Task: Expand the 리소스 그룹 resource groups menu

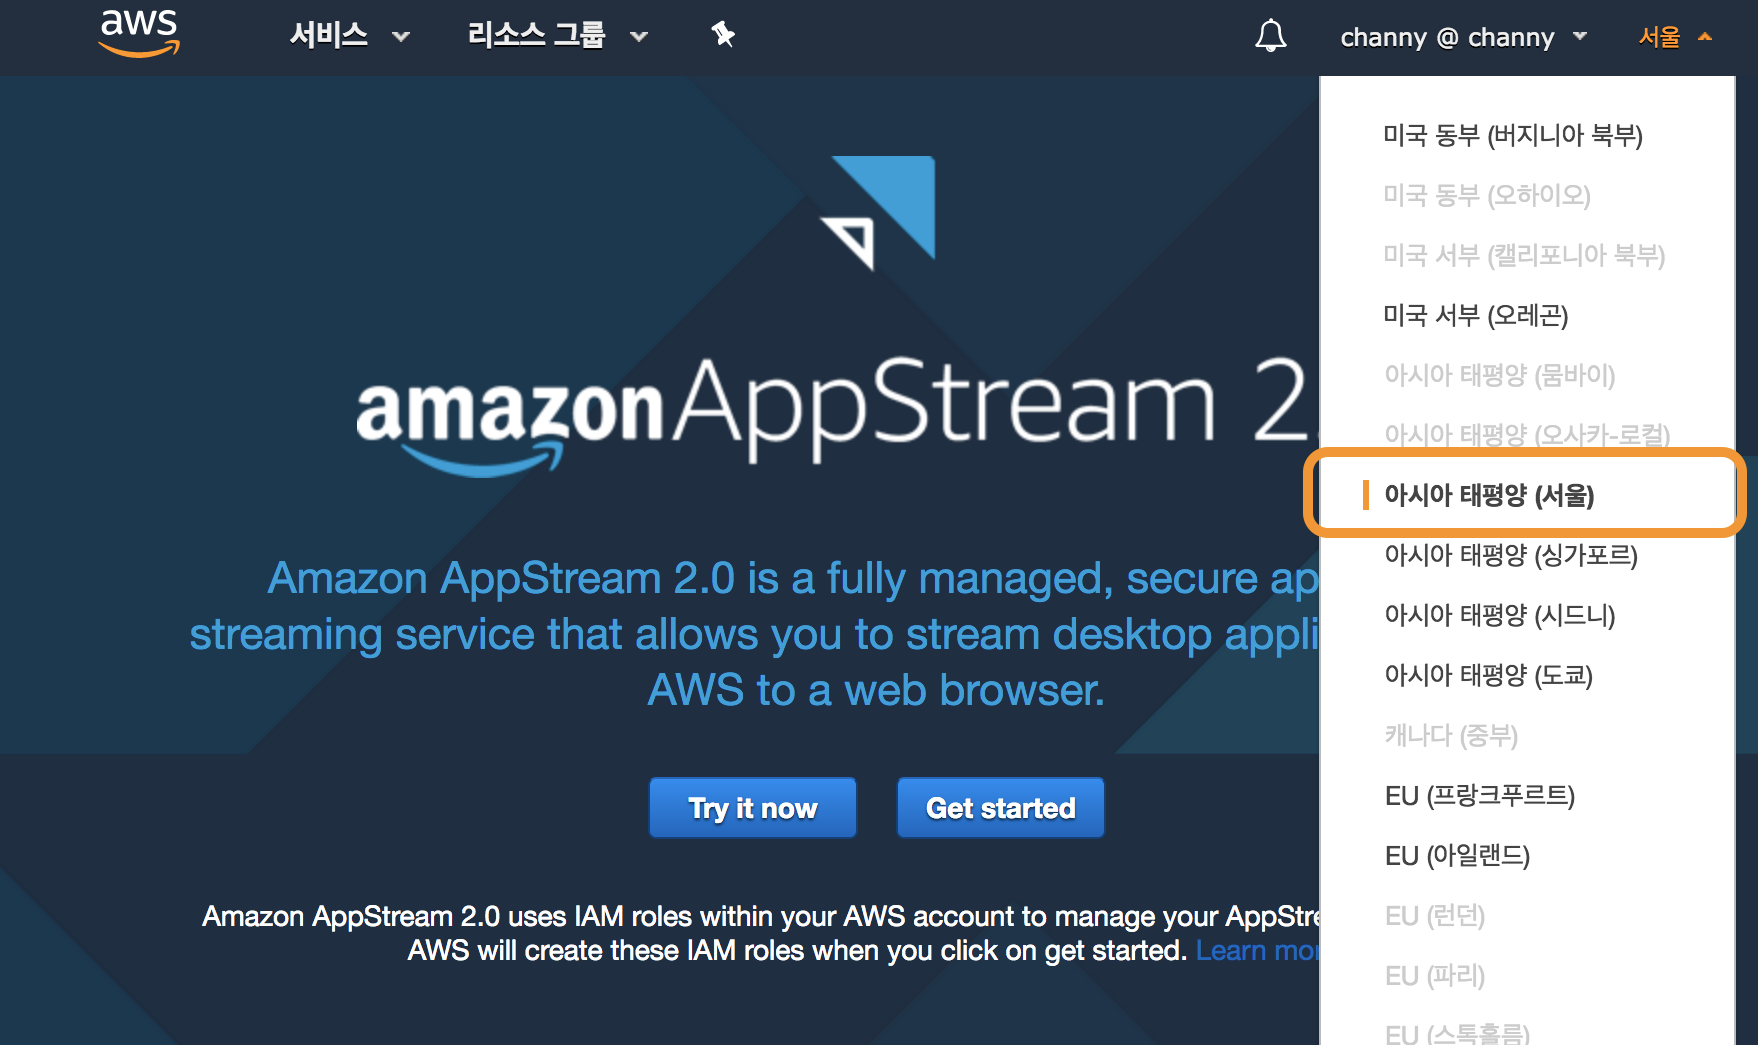Action: 557,36
